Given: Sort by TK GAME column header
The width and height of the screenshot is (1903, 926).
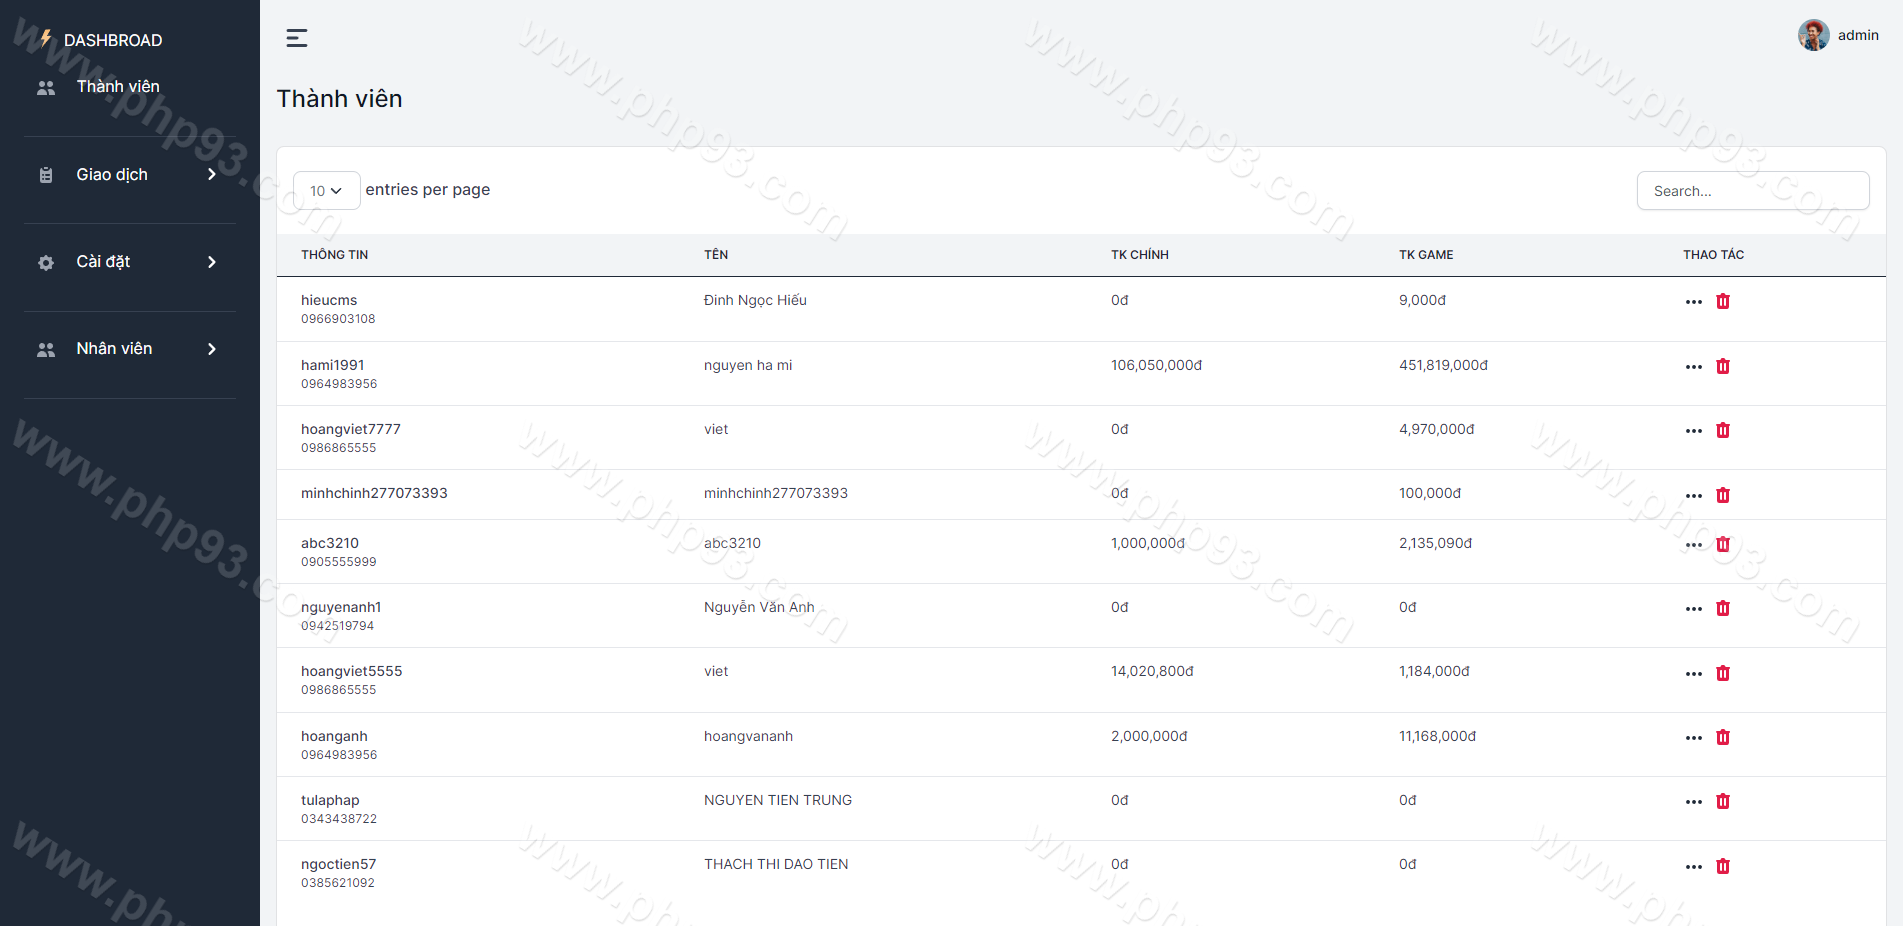Looking at the screenshot, I should [1425, 255].
